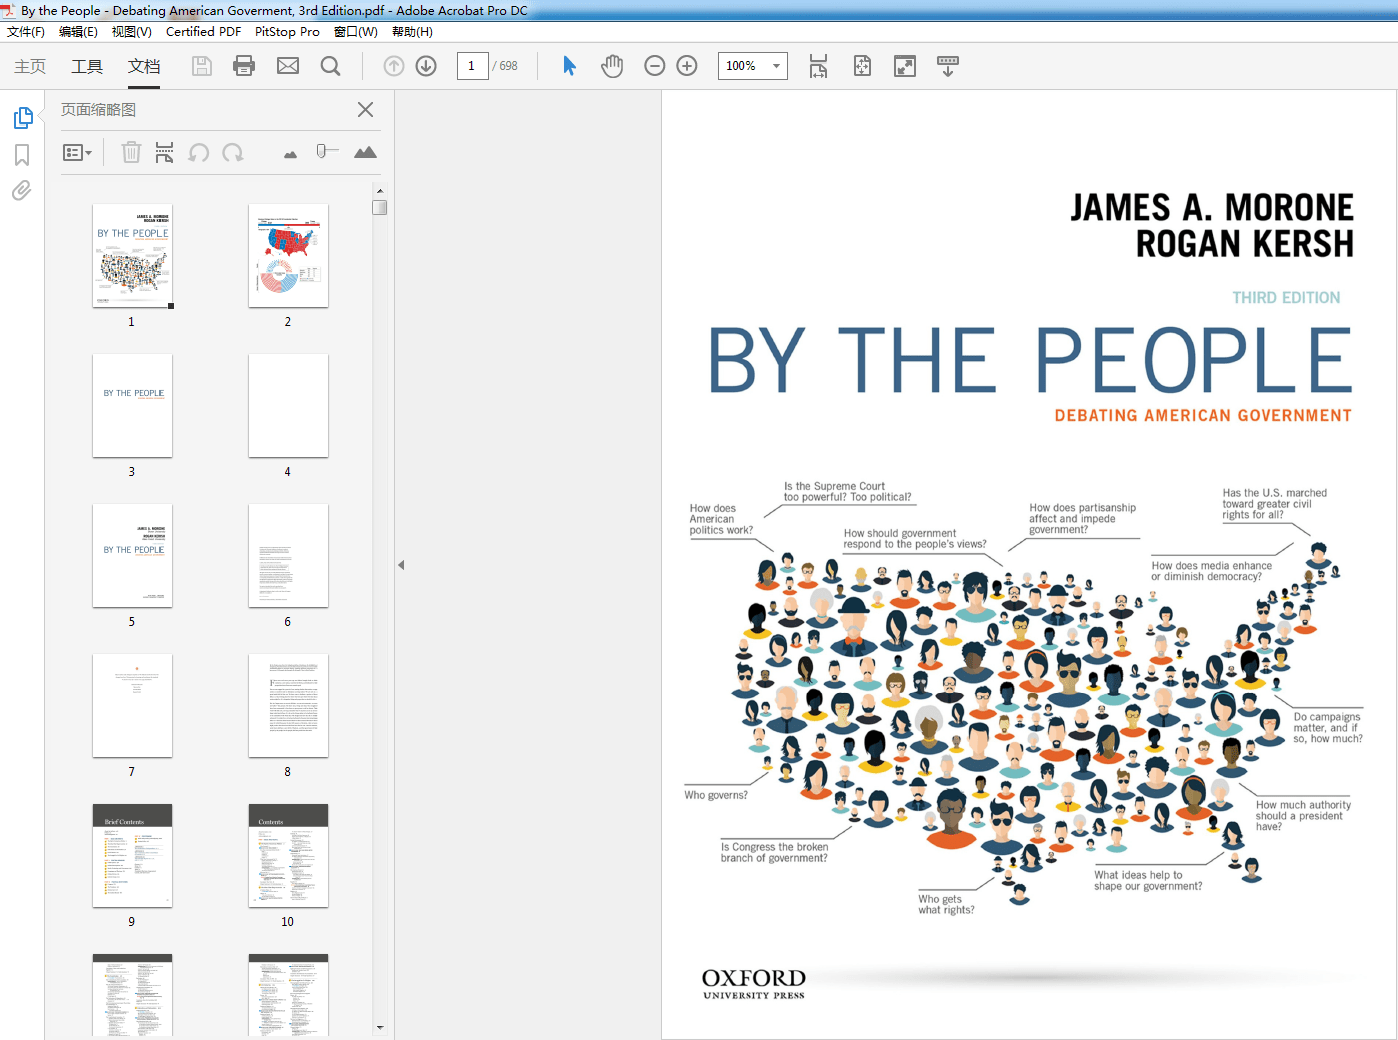Open Page Thumbnails sidebar icon
1398x1040 pixels.
pos(23,118)
